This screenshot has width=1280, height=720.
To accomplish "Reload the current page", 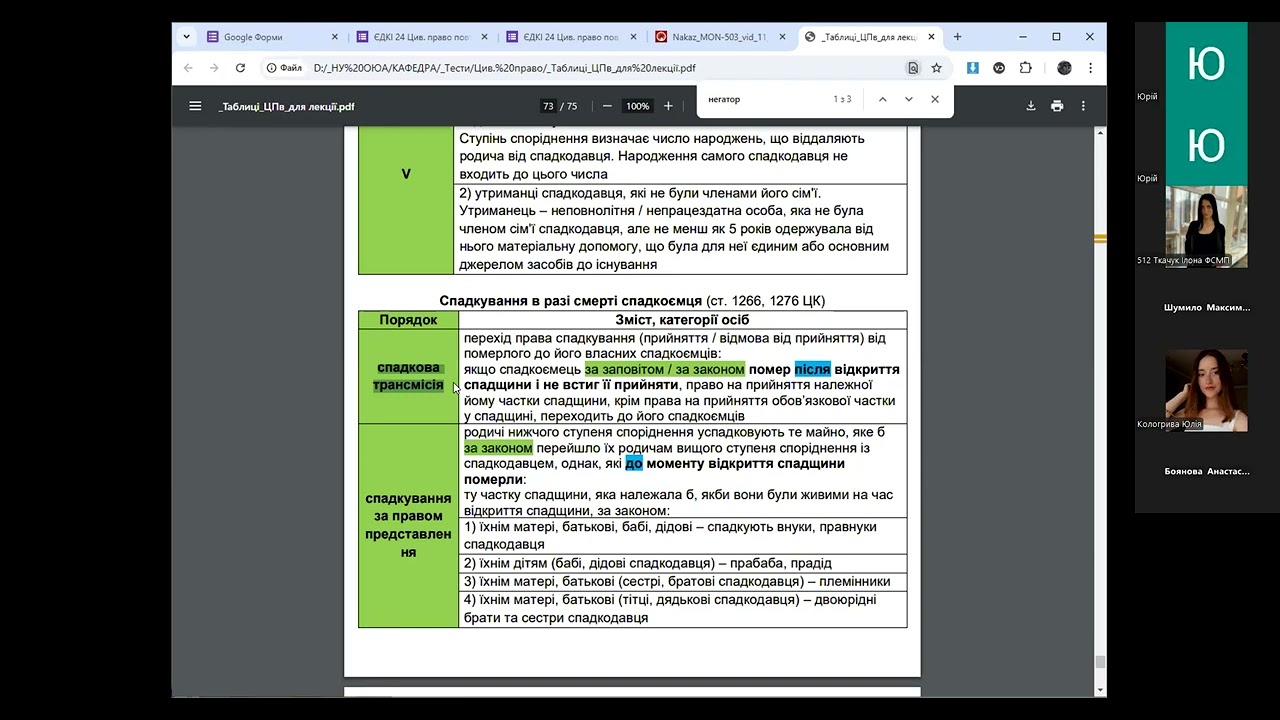I will pos(240,68).
